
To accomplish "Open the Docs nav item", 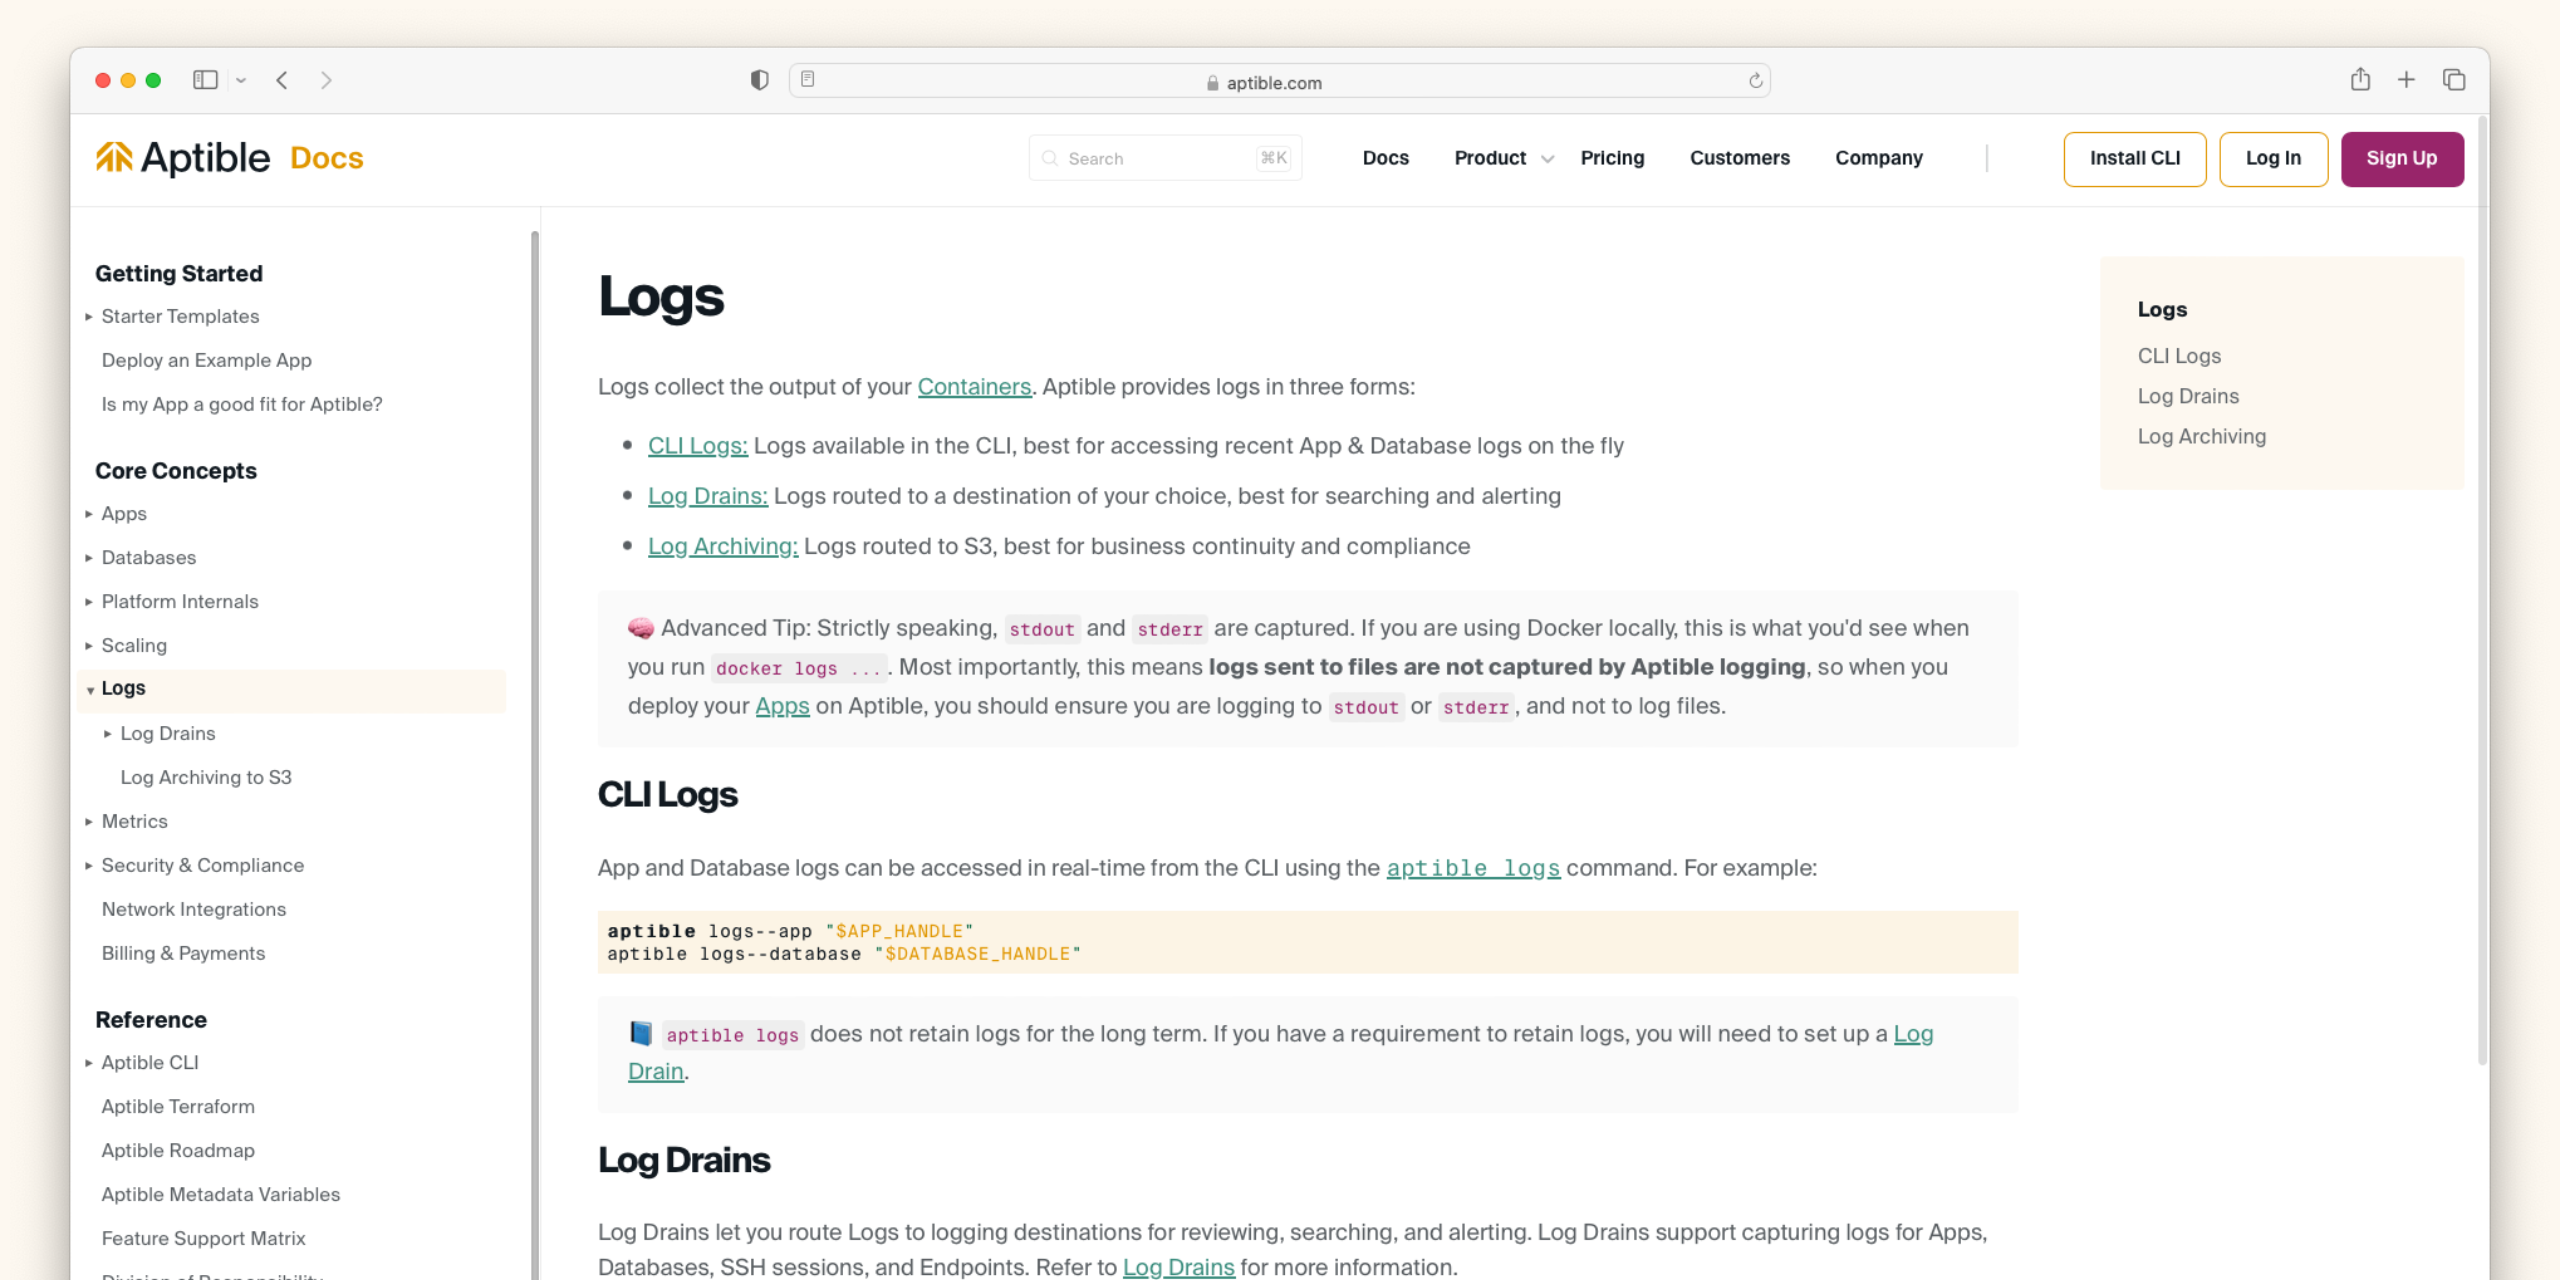I will (x=1385, y=158).
